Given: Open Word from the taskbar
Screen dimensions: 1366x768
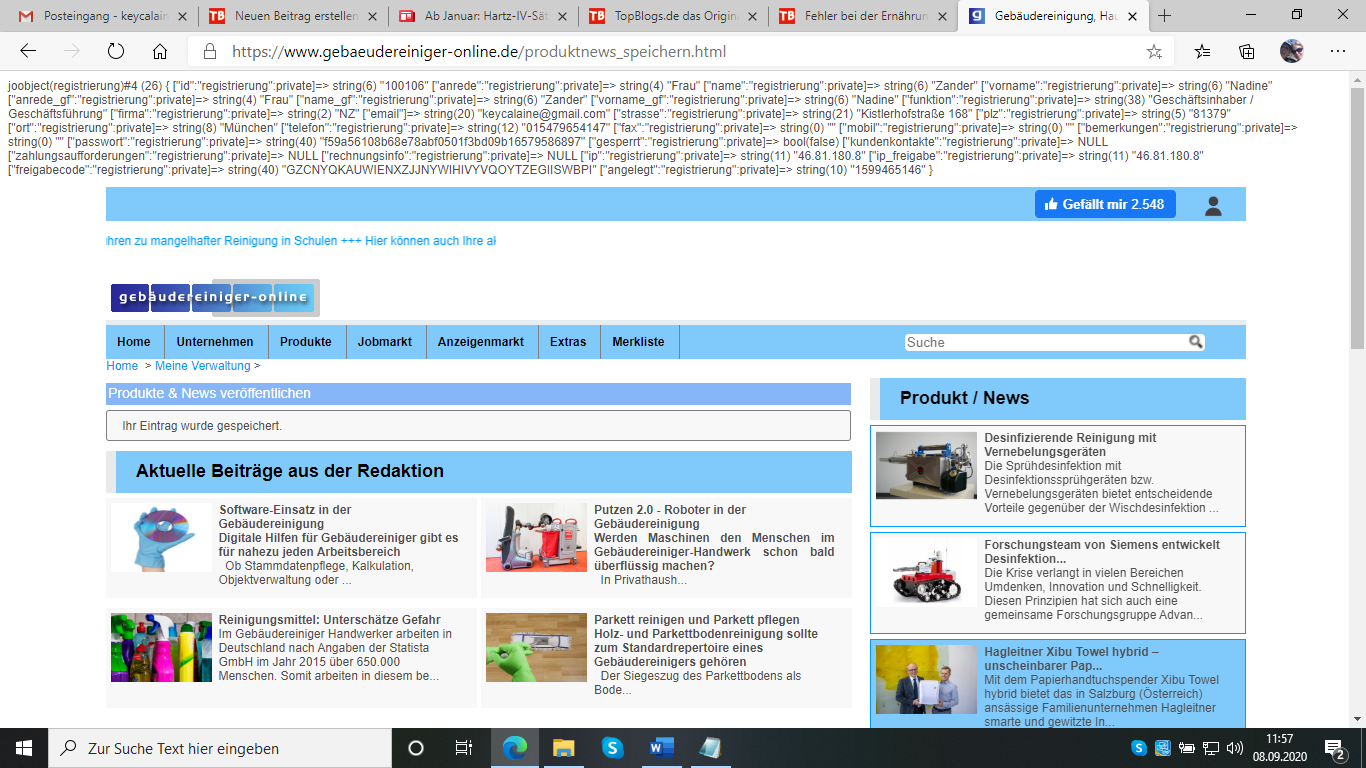Looking at the screenshot, I should 661,747.
